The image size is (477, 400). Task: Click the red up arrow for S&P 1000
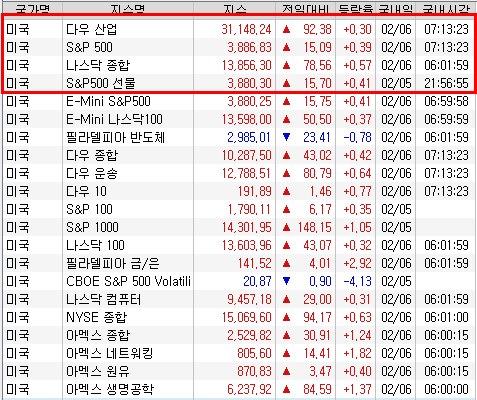point(286,228)
